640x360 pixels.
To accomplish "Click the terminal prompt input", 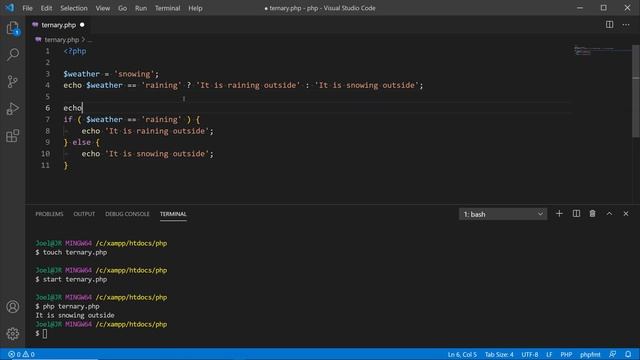I will [x=45, y=333].
